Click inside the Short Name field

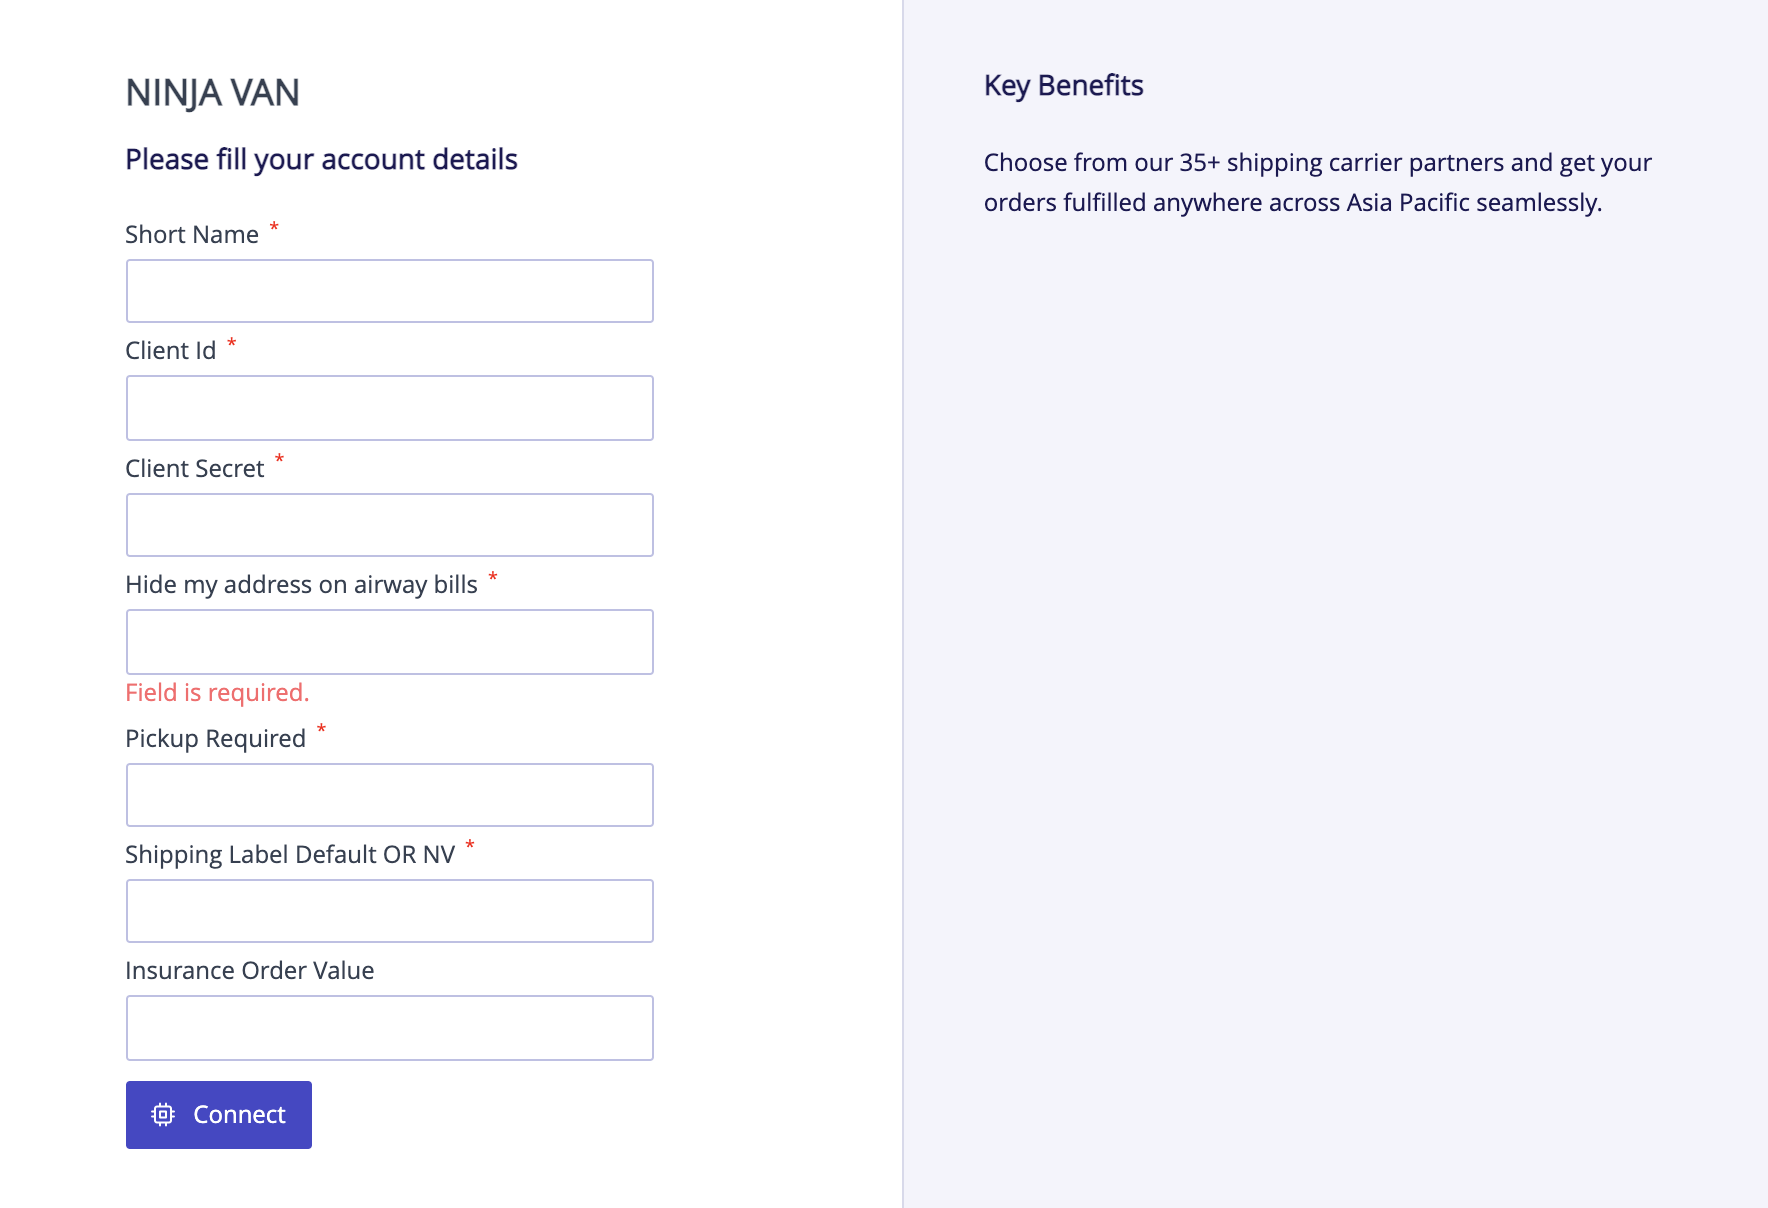coord(389,291)
